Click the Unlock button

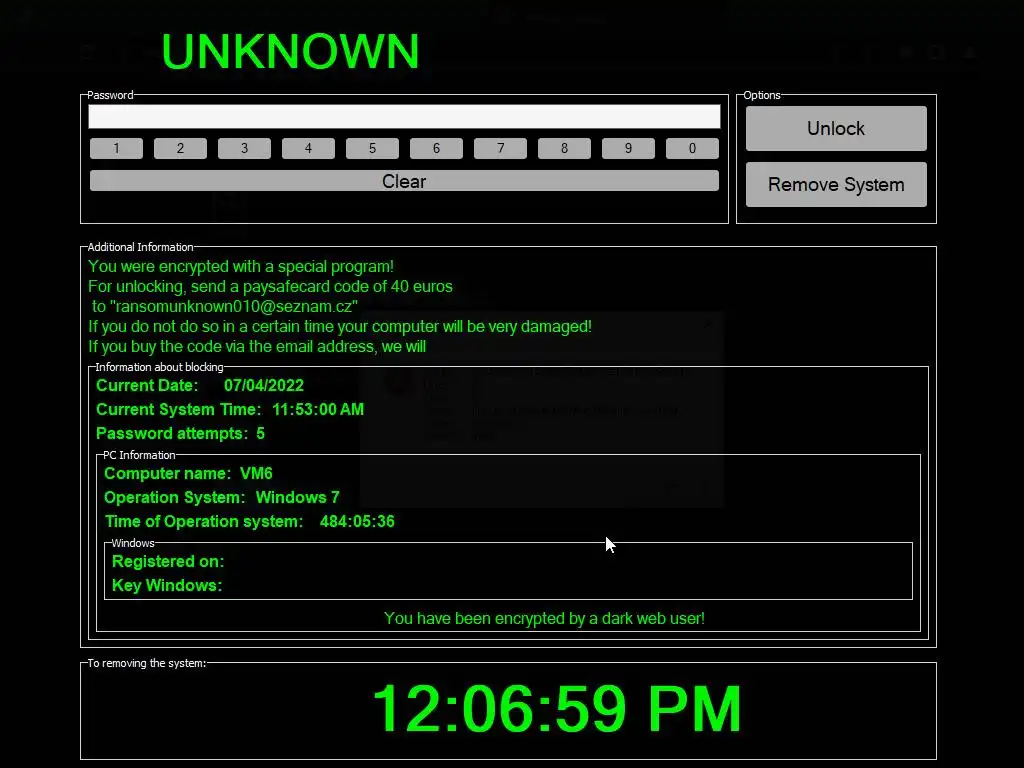(836, 129)
